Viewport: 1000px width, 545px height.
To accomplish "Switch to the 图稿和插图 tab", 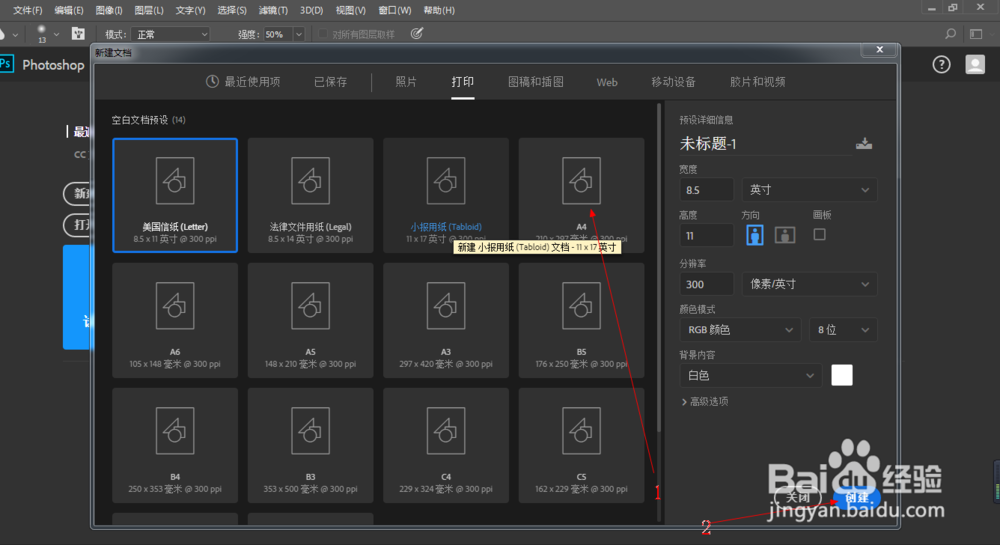I will (536, 82).
